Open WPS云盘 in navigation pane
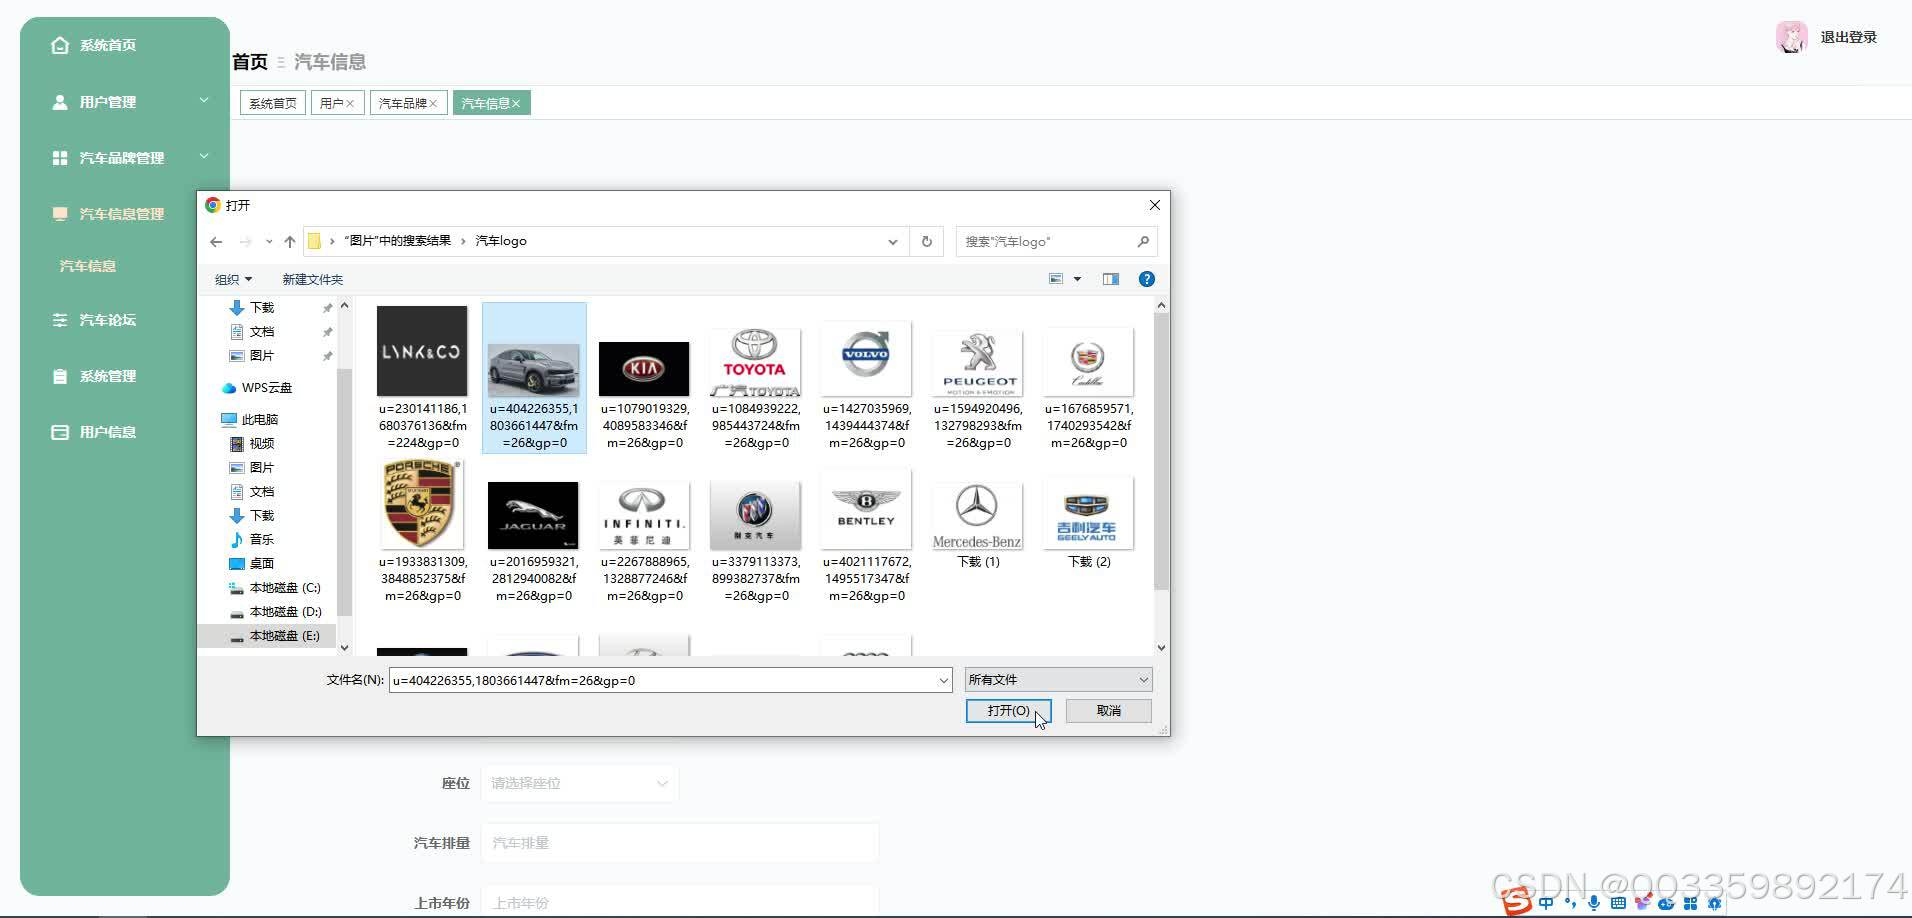1912x918 pixels. (257, 388)
